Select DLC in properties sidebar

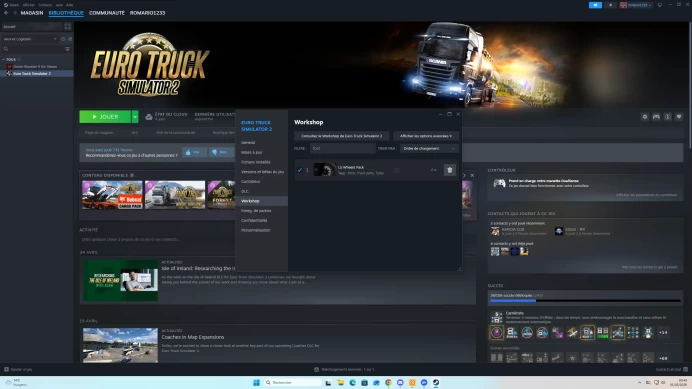coord(245,191)
